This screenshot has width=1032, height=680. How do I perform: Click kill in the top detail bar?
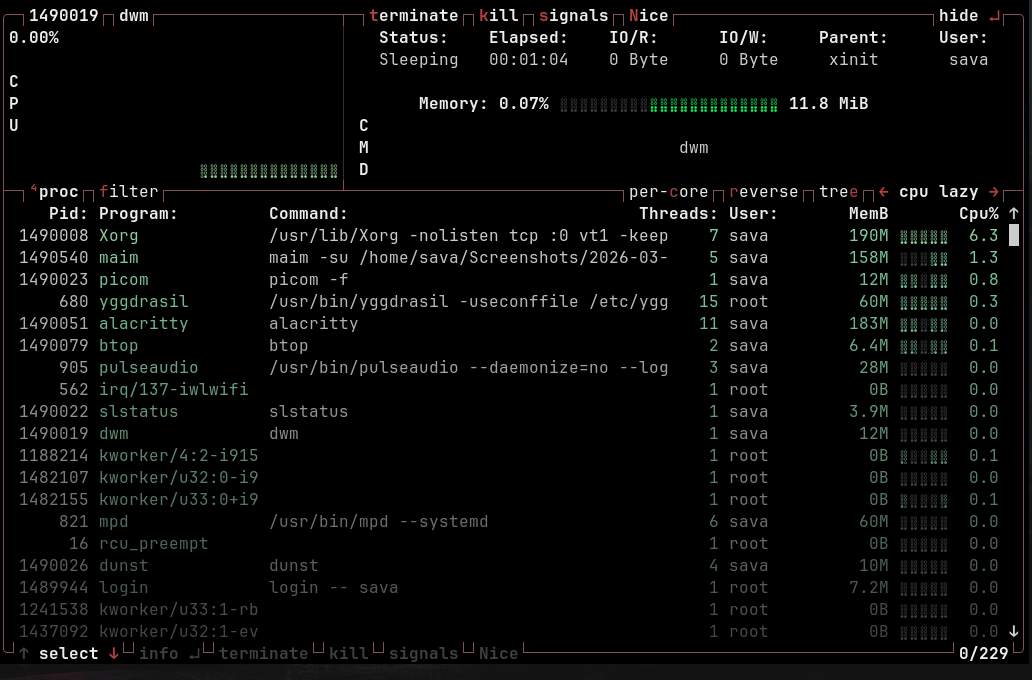pos(498,16)
